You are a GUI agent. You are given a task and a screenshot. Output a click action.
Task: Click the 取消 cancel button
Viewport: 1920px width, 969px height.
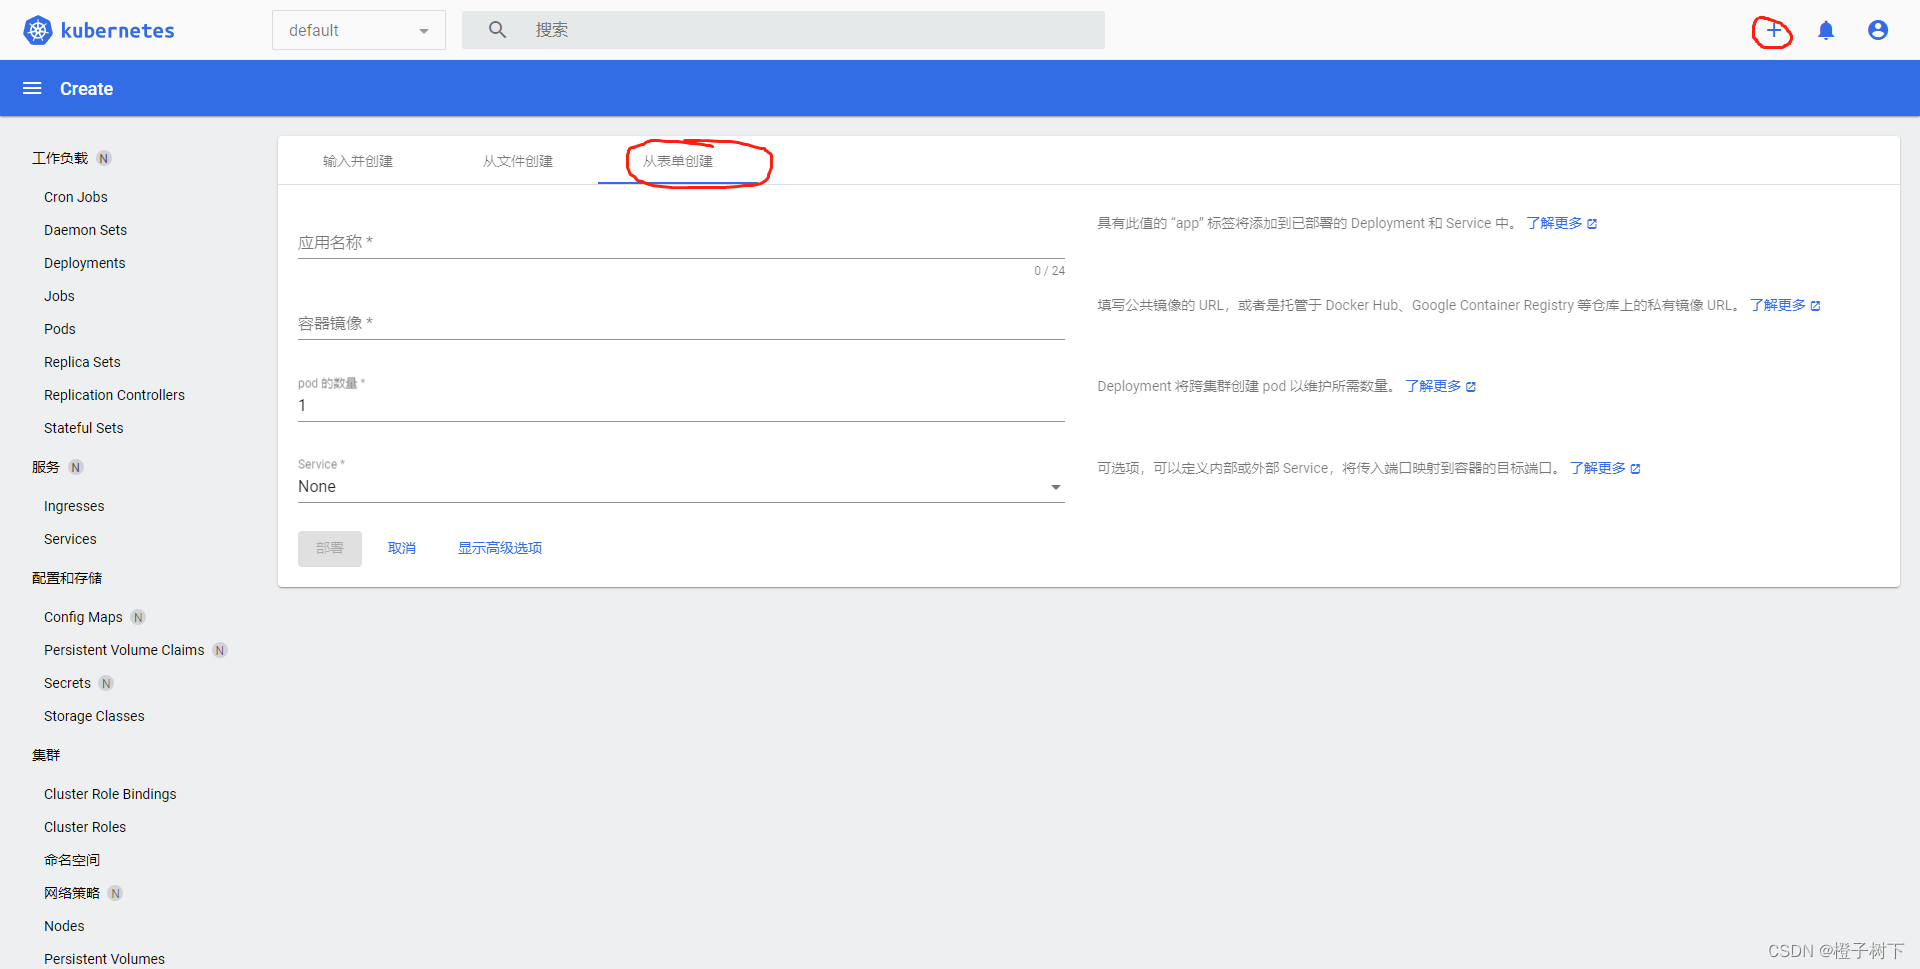(x=401, y=547)
